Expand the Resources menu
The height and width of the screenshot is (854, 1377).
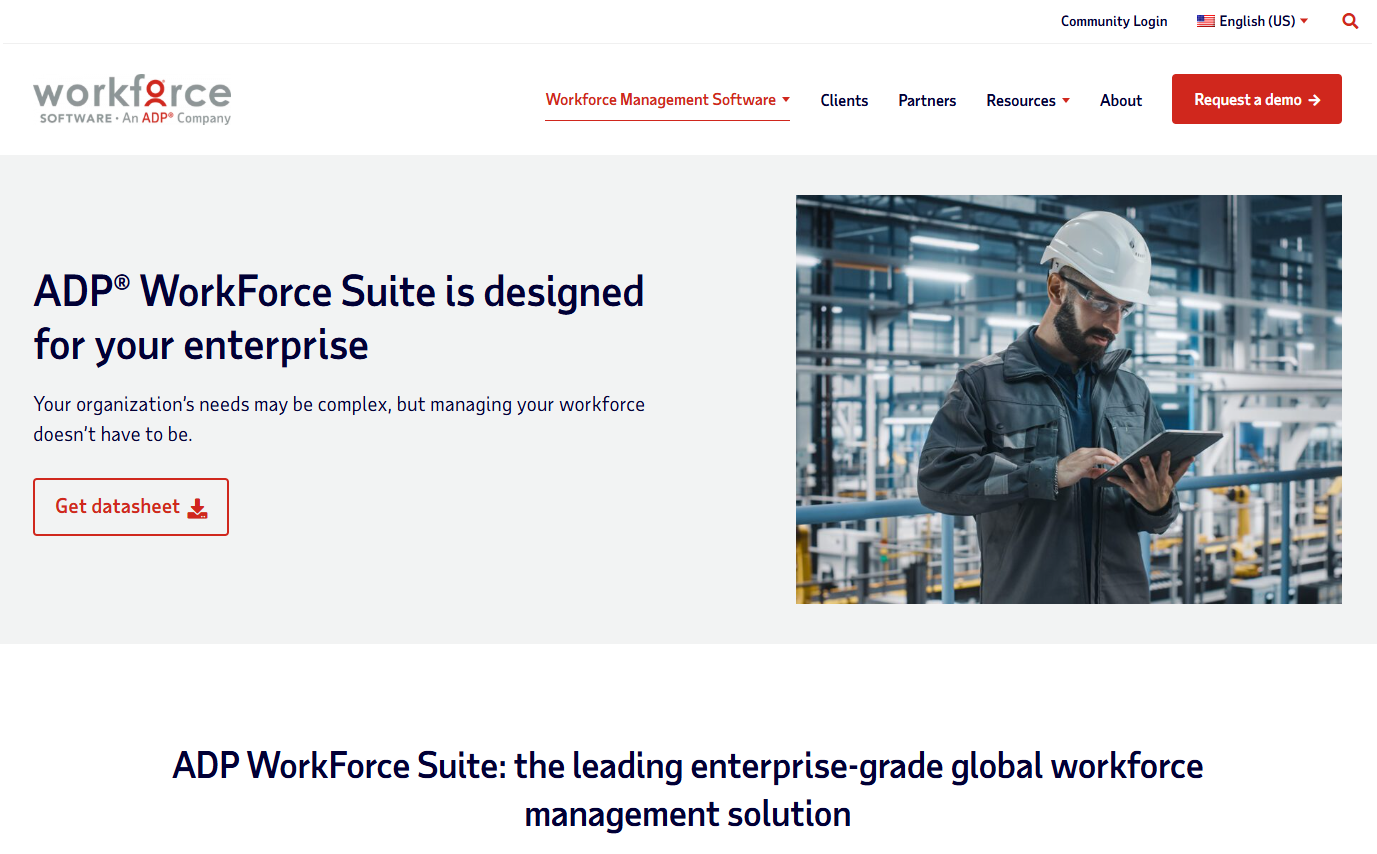[1028, 100]
